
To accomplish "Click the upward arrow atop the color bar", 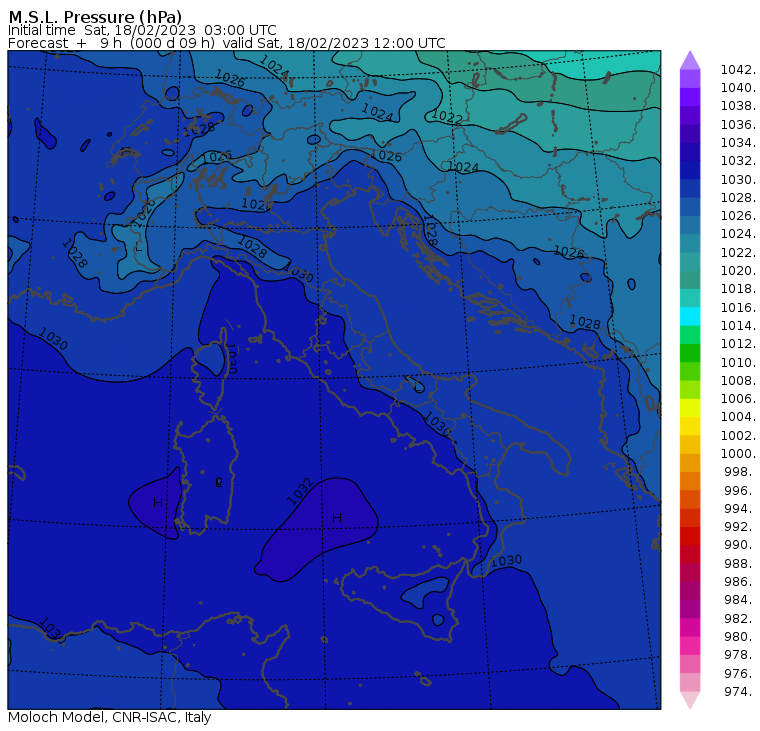I will pos(690,60).
